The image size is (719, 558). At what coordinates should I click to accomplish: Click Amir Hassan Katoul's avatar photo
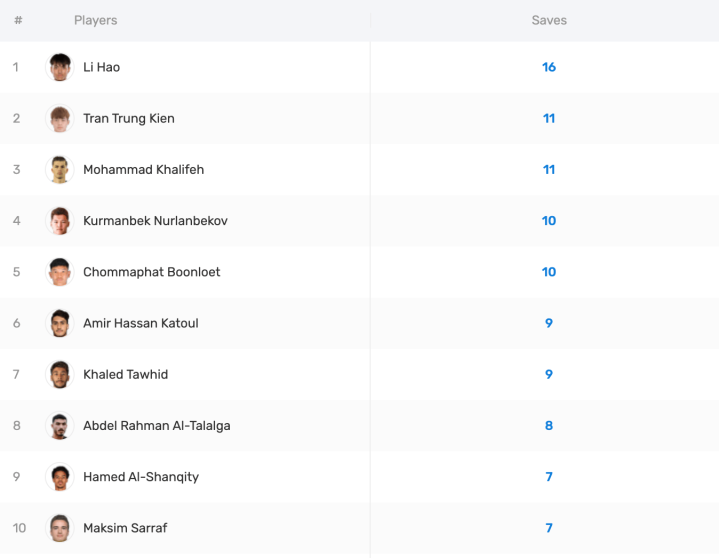coord(60,323)
